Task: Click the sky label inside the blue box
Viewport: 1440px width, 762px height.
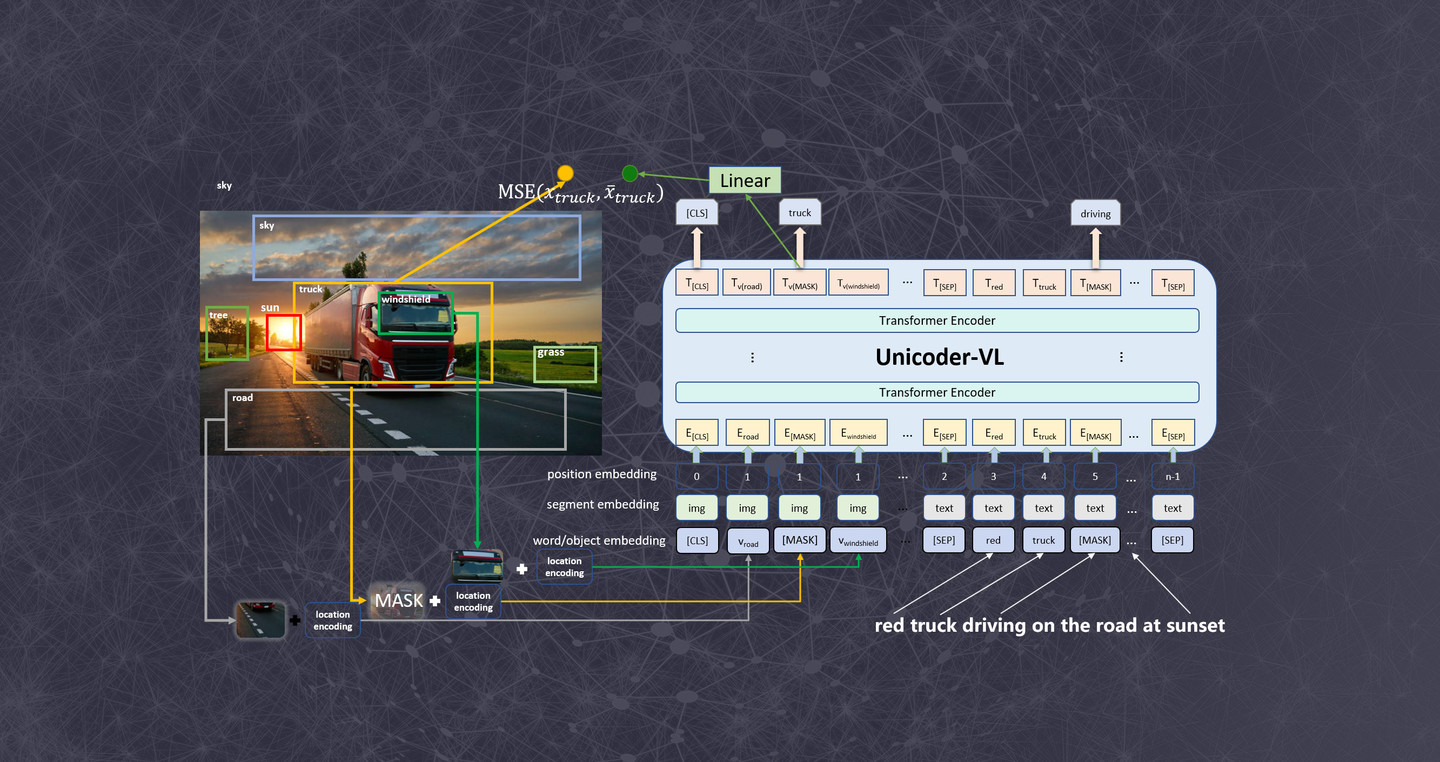Action: pyautogui.click(x=267, y=226)
